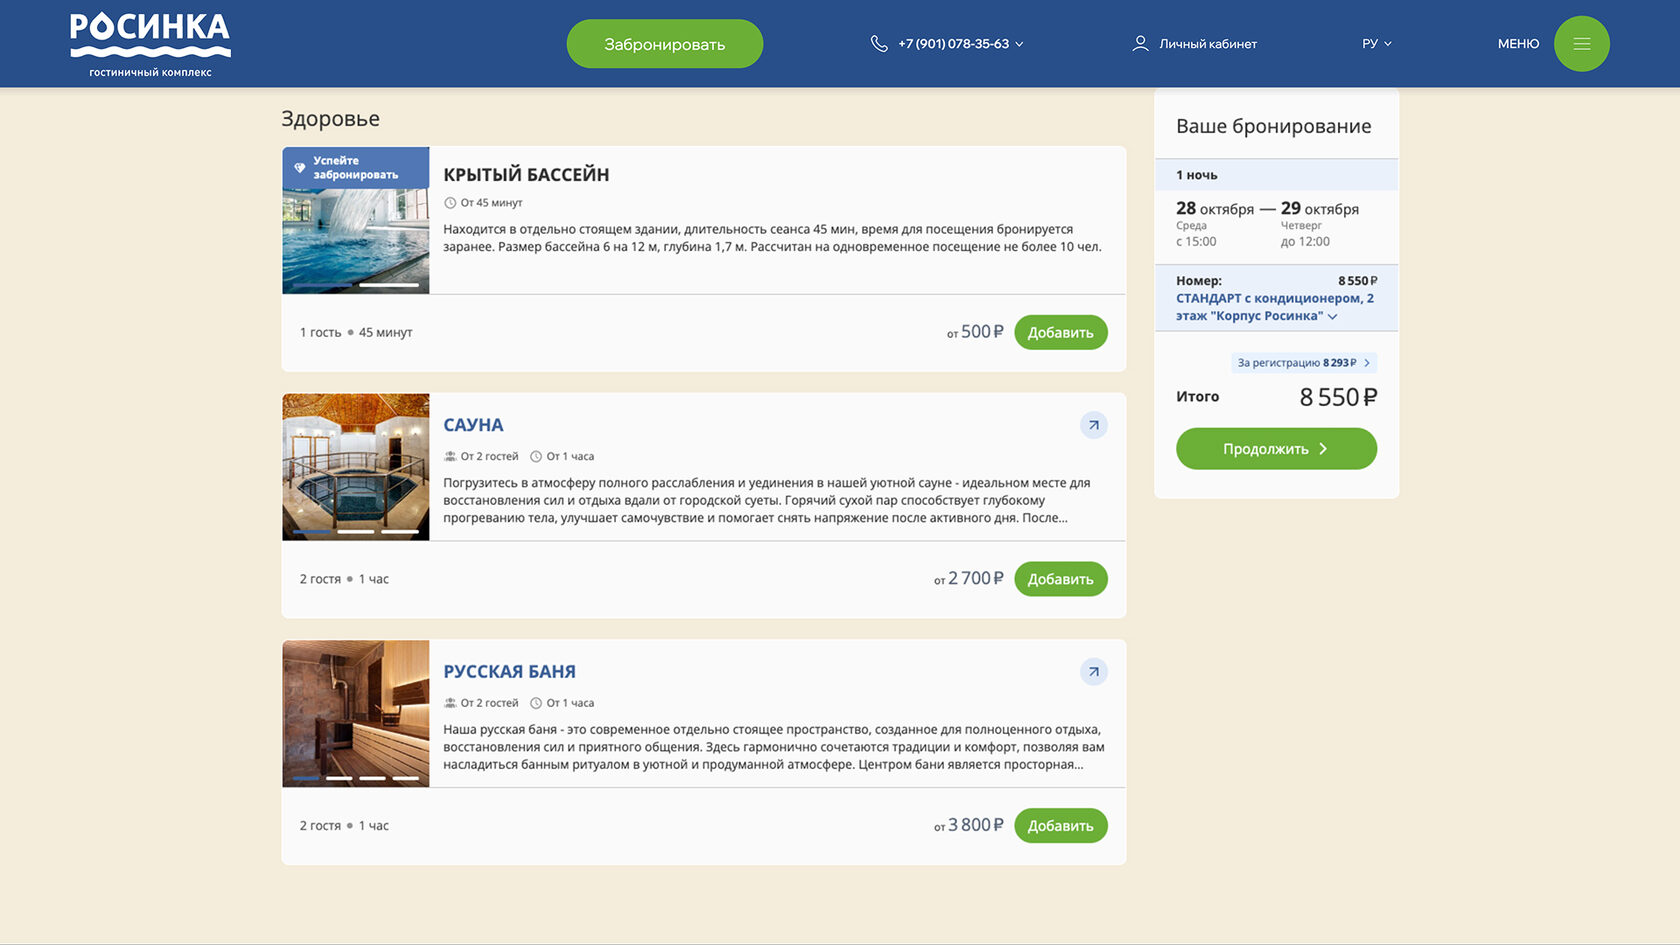Screen dimensions: 1680x945
Task: Click the Sauna photo thumbnail
Action: 356,467
